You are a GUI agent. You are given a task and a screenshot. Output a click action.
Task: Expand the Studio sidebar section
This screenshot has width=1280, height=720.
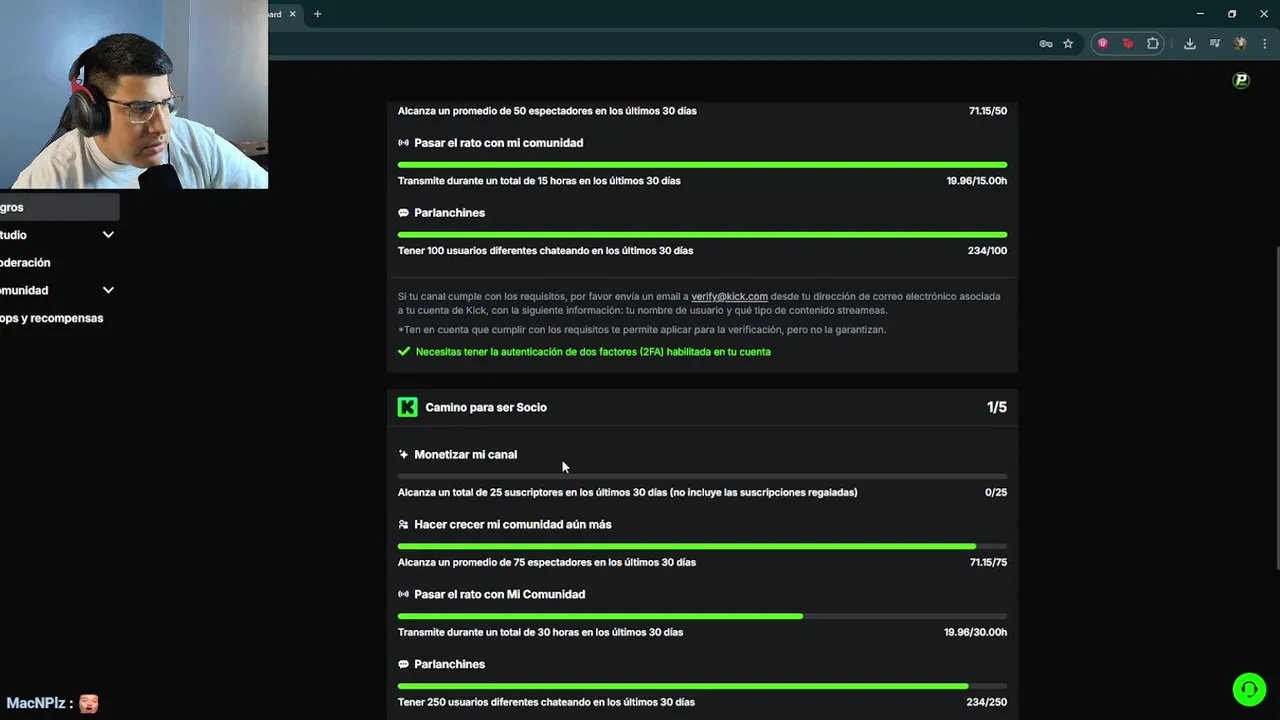click(x=108, y=235)
